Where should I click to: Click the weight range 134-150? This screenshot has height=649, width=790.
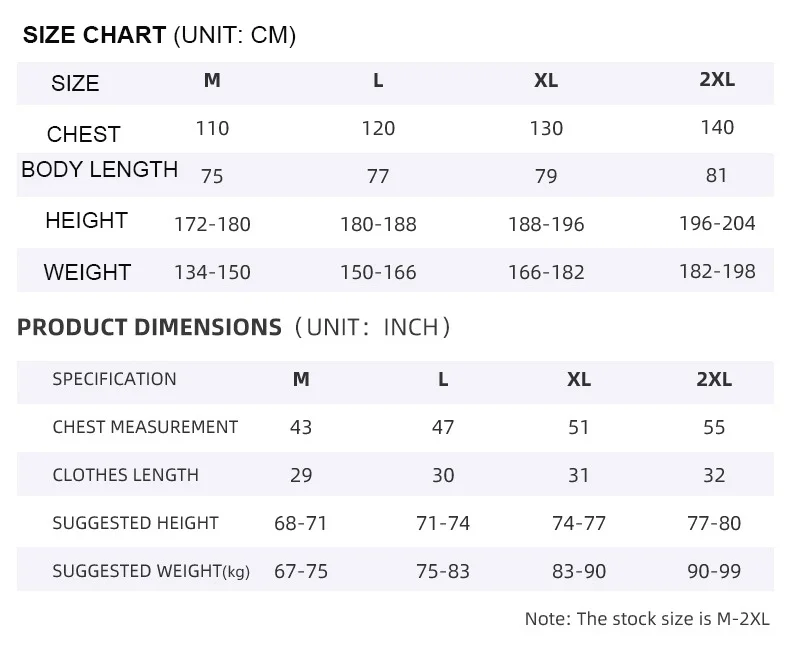coord(212,273)
